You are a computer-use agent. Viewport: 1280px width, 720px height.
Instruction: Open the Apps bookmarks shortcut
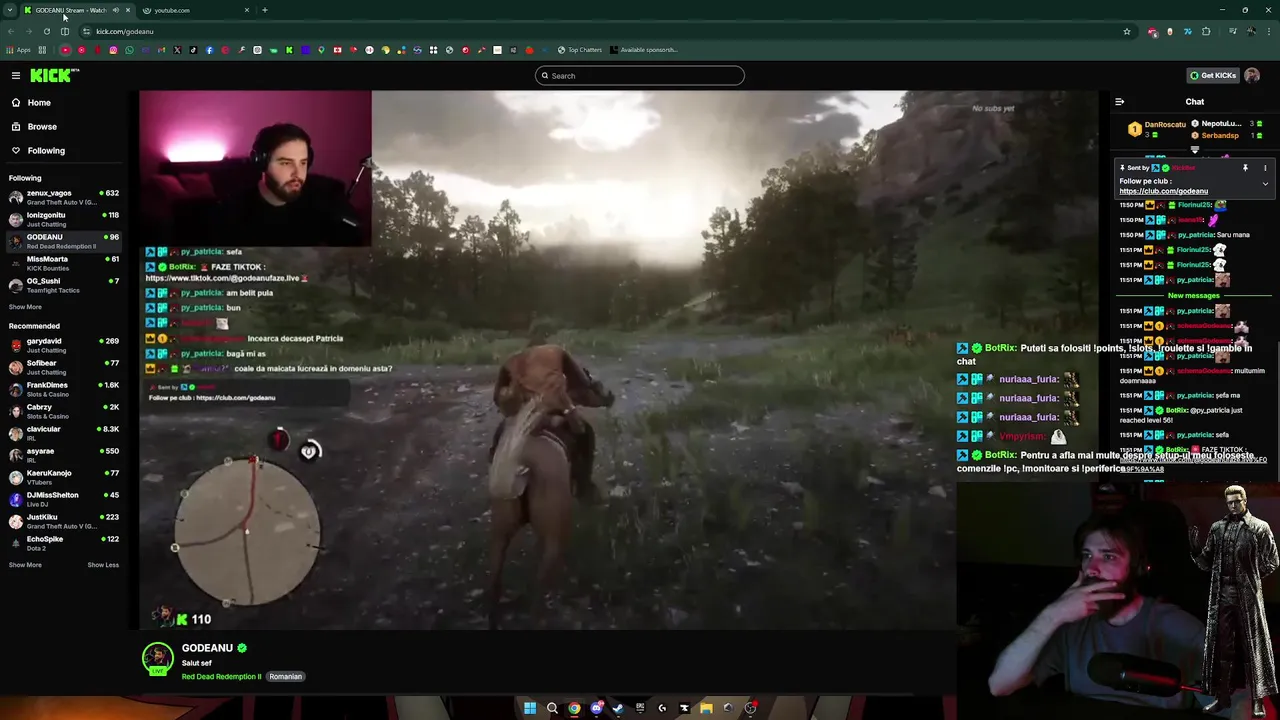(18, 50)
